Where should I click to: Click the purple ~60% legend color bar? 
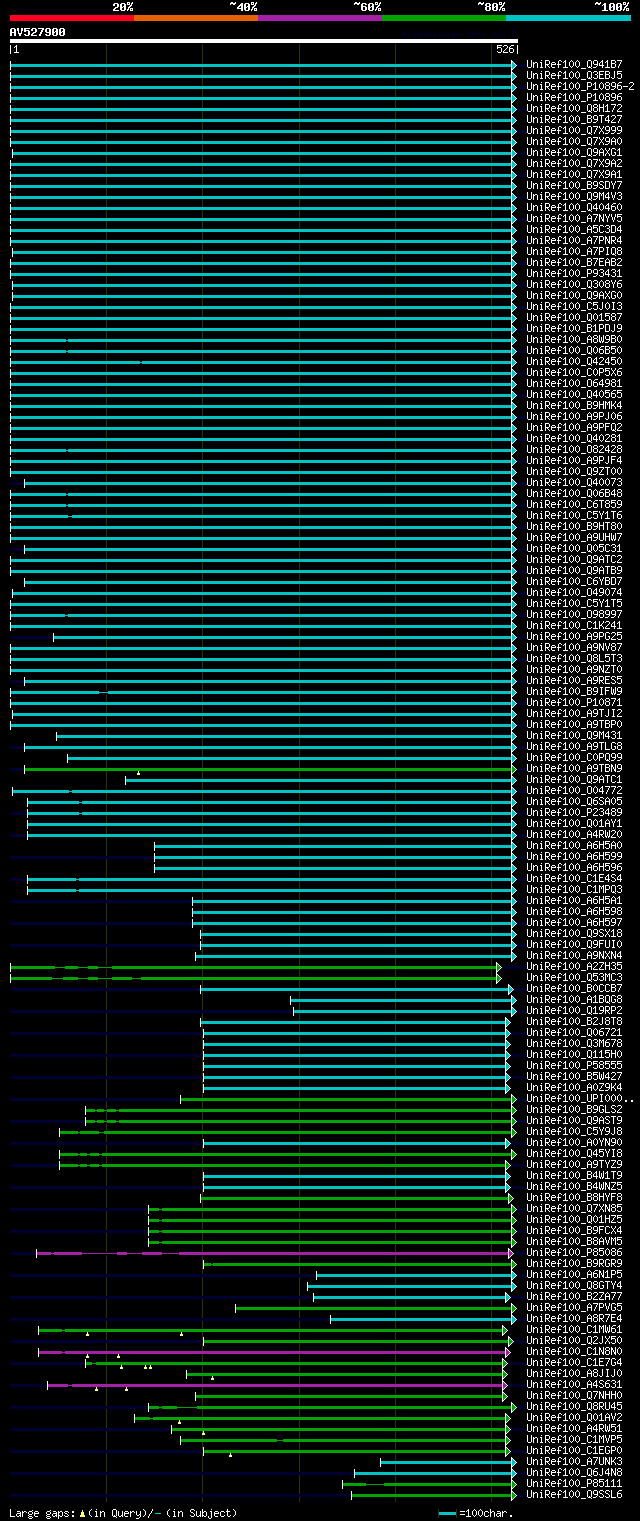pos(320,18)
